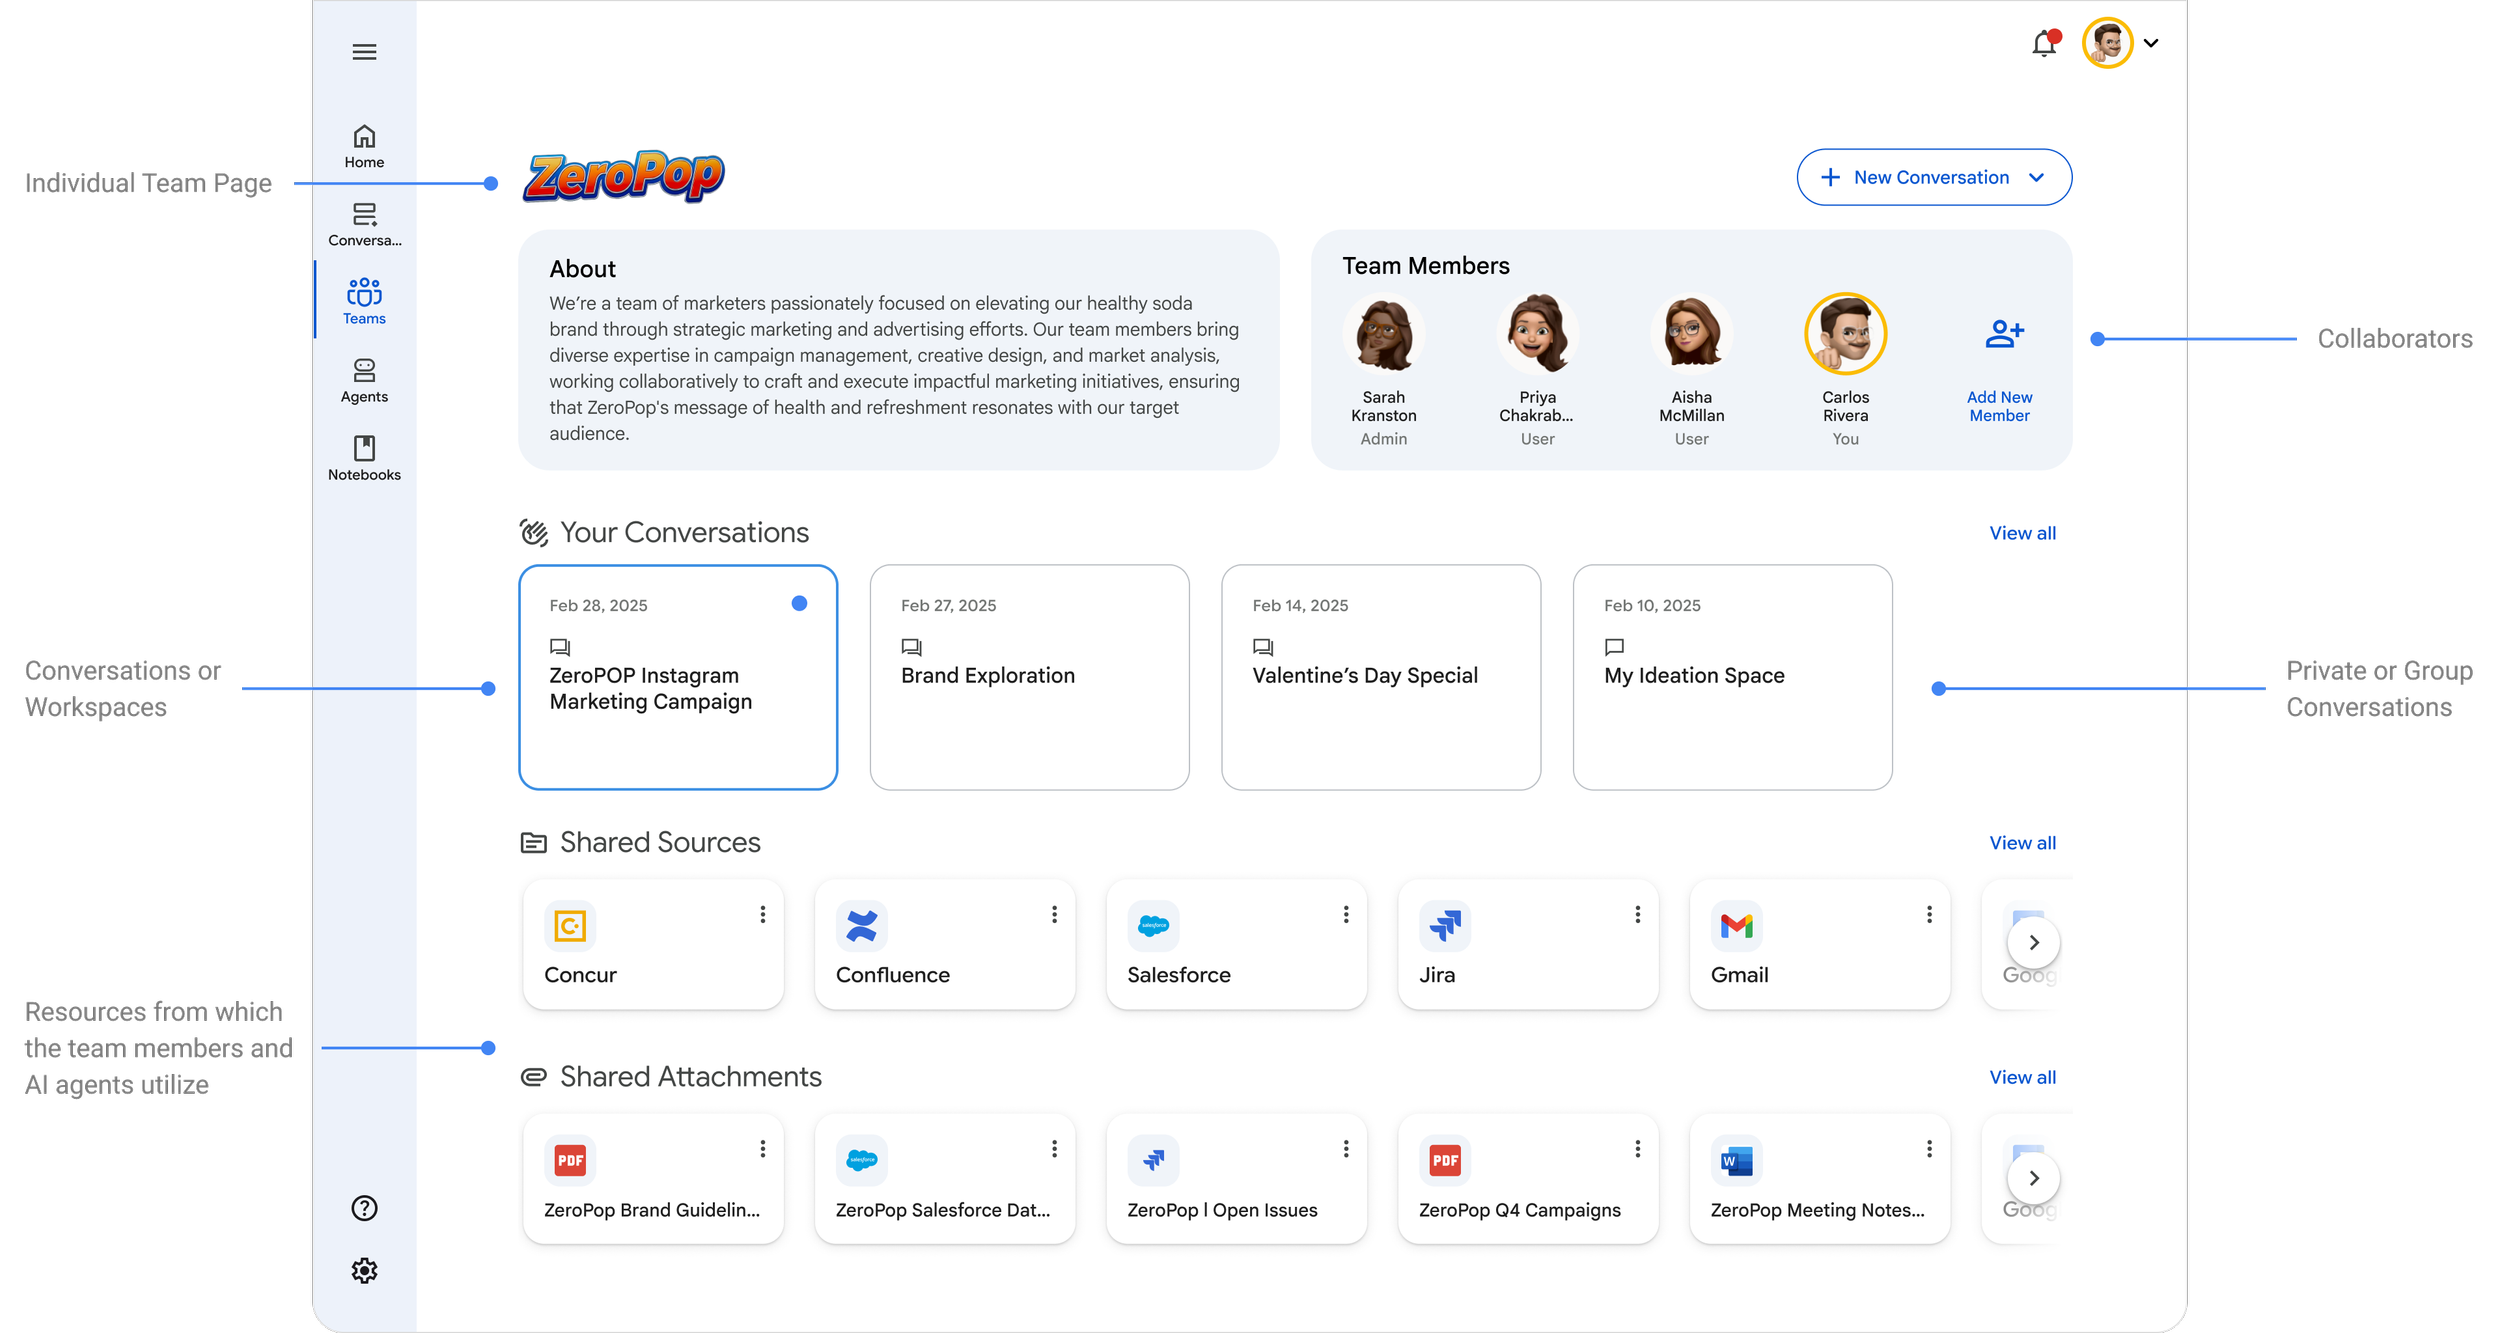Click the notifications bell icon

(x=2044, y=44)
